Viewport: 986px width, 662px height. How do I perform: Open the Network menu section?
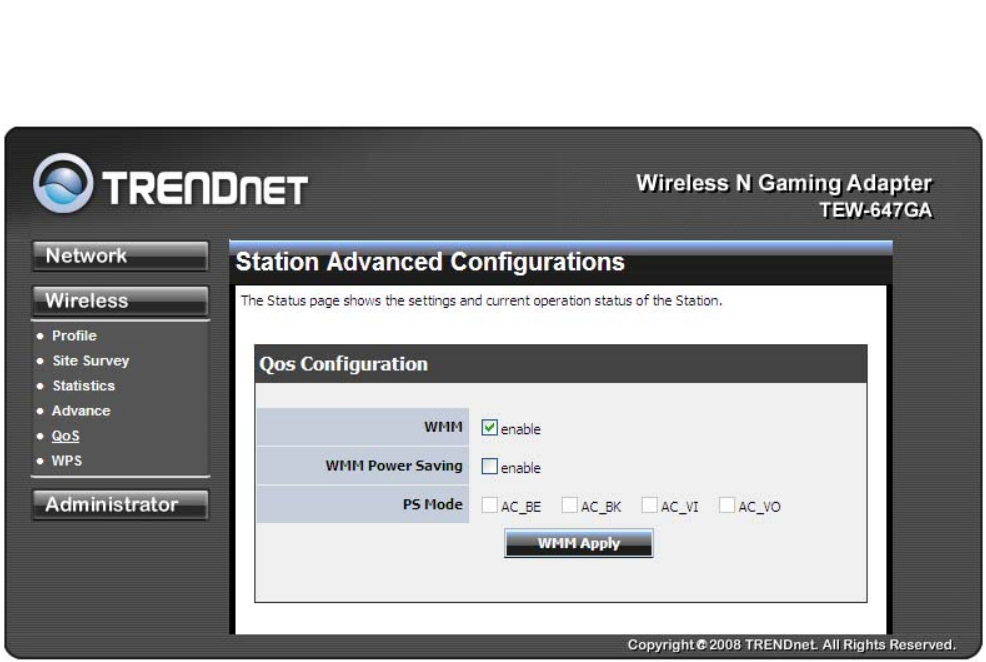[x=119, y=256]
